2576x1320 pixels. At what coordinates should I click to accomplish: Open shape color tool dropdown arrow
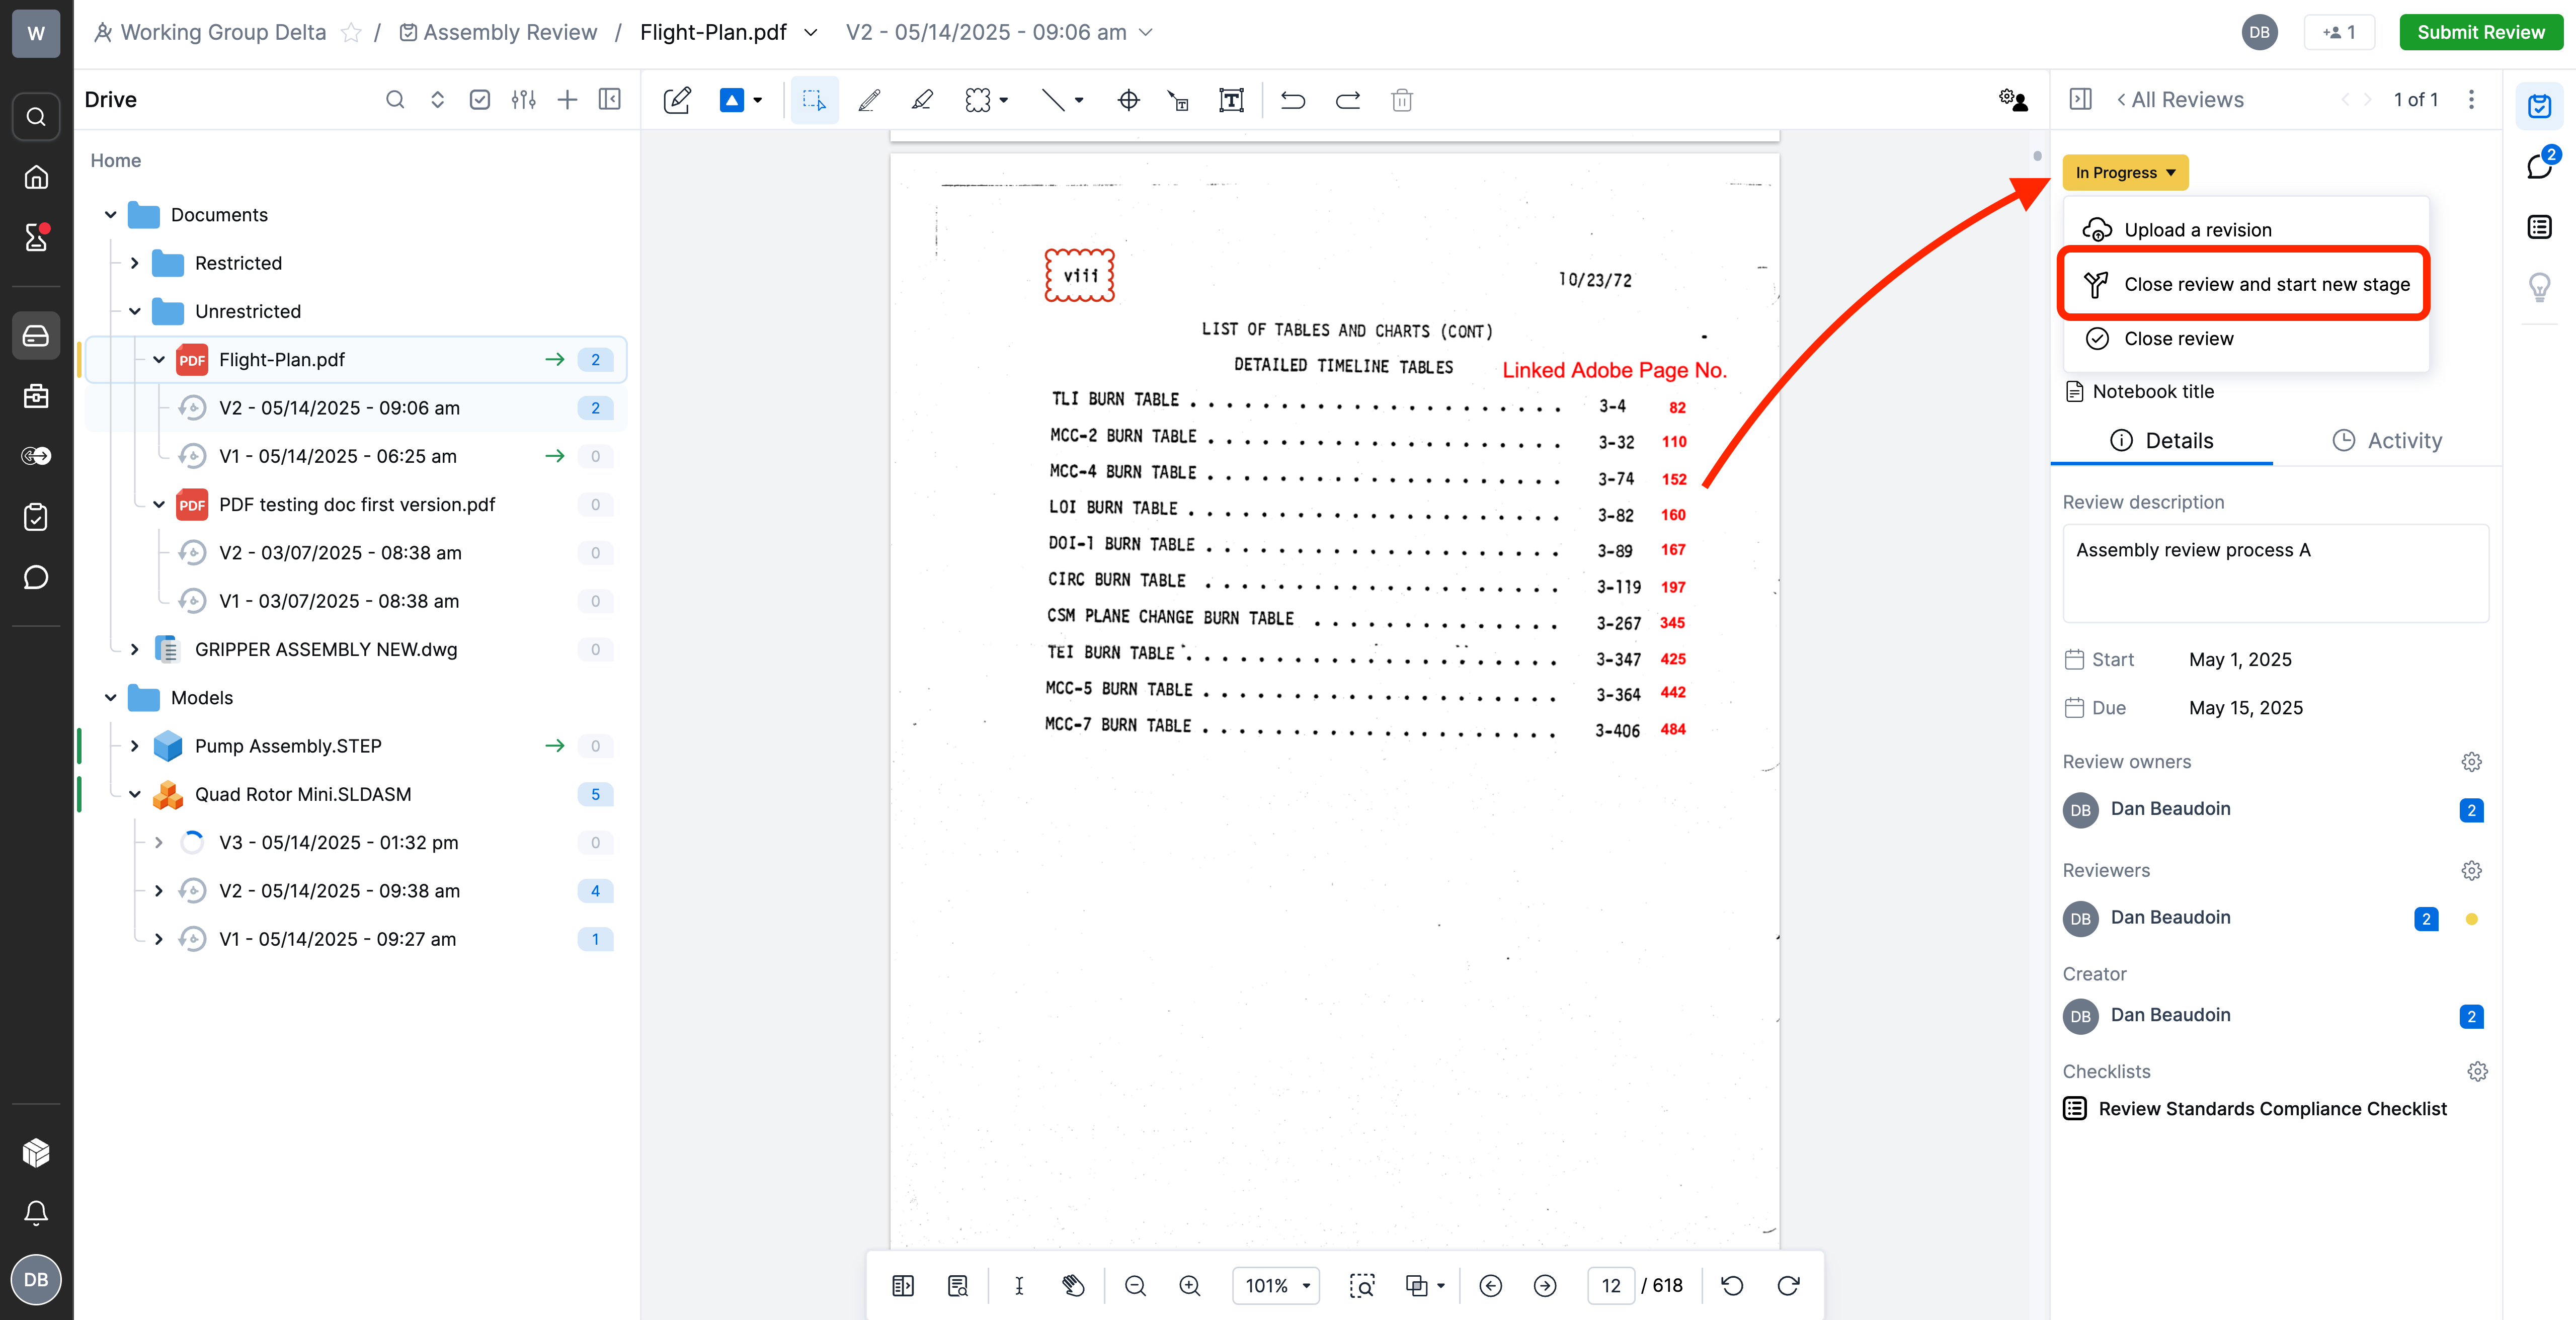pyautogui.click(x=758, y=100)
